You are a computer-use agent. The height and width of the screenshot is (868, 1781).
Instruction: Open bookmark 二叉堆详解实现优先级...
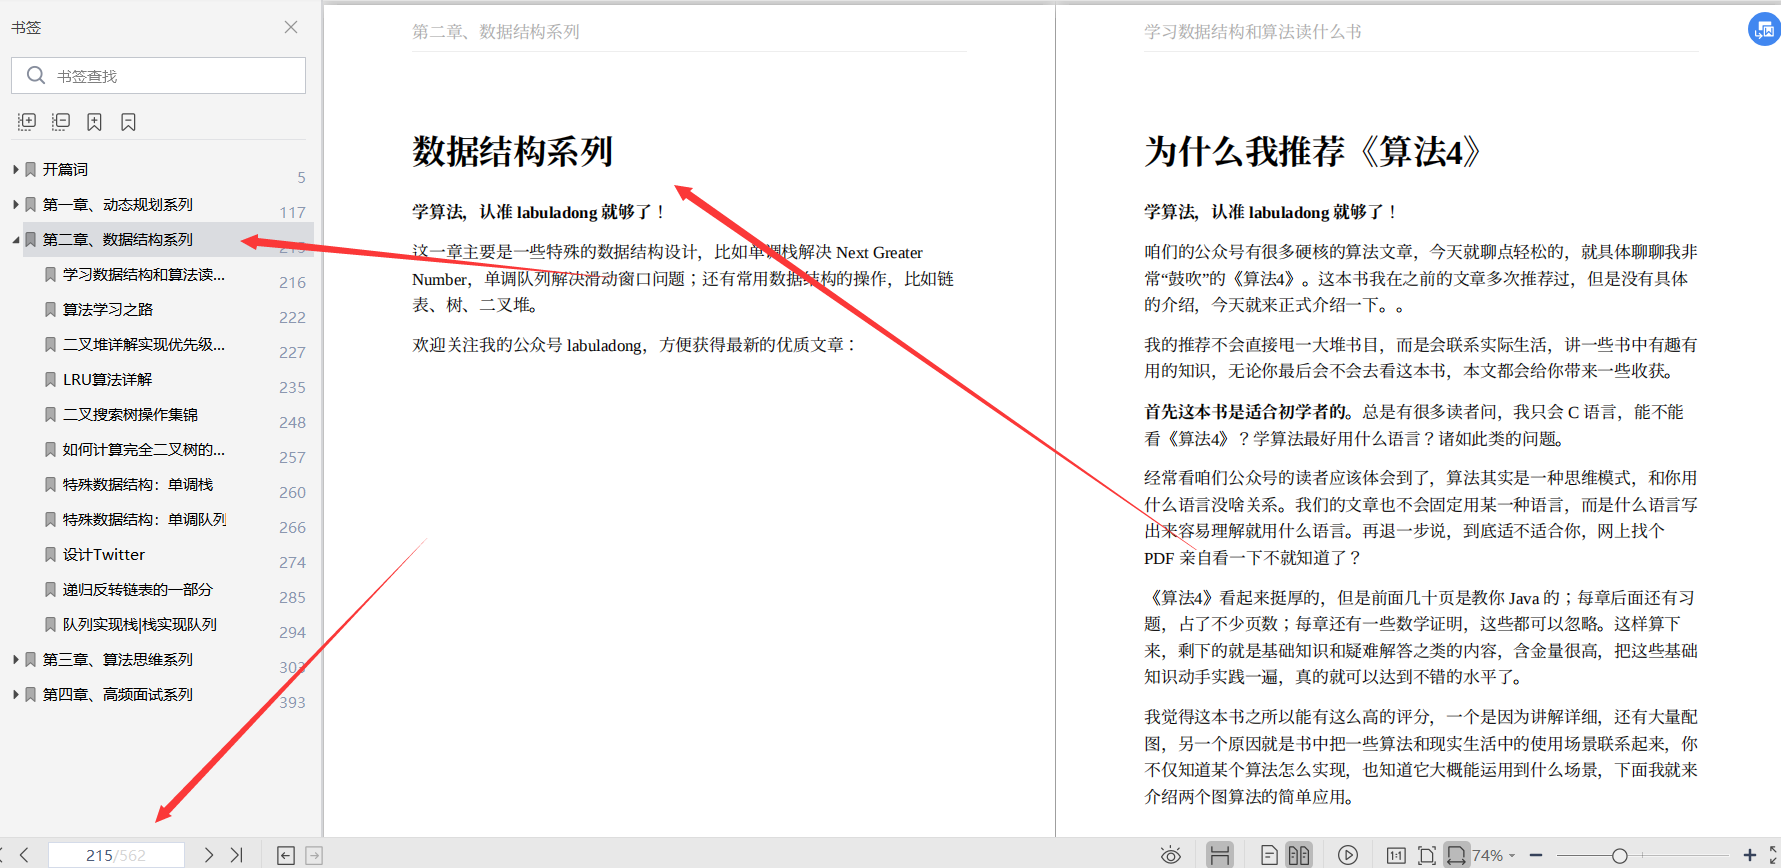[x=144, y=345]
